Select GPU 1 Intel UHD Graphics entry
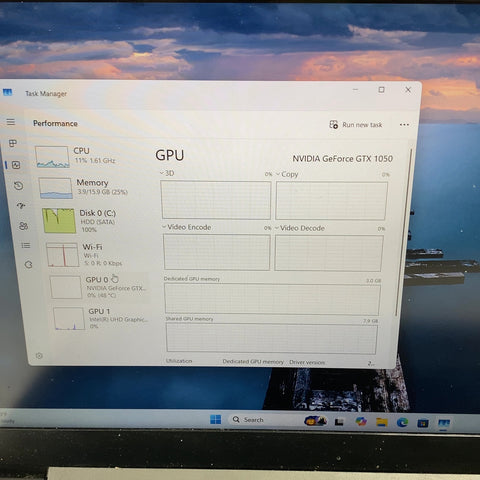 tap(100, 319)
